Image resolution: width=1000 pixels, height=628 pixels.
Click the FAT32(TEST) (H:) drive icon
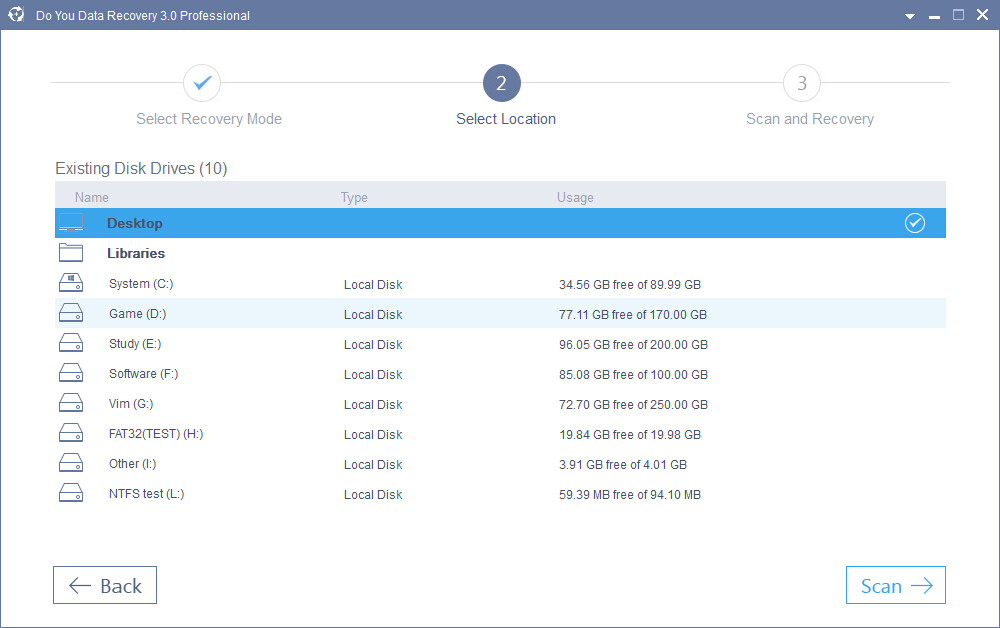71,433
